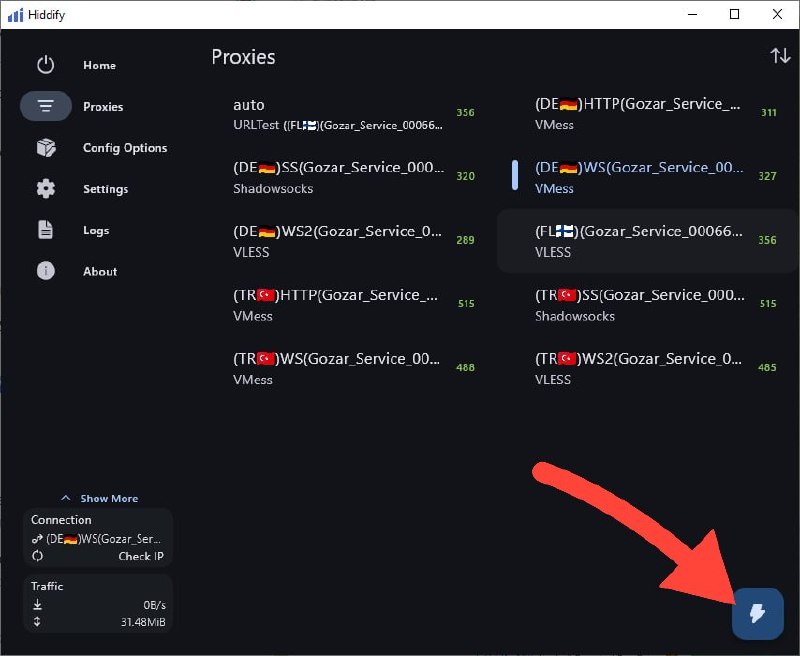
Task: Click the Hiddify app logo in the title bar
Action: pyautogui.click(x=15, y=15)
